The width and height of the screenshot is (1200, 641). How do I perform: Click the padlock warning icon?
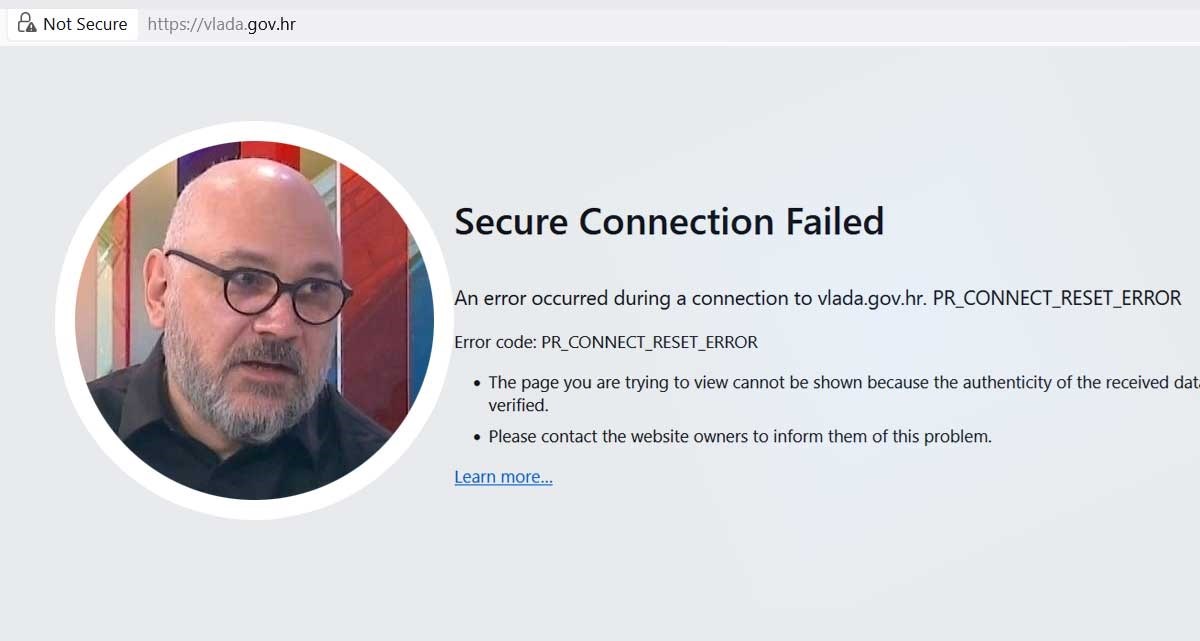pos(27,23)
